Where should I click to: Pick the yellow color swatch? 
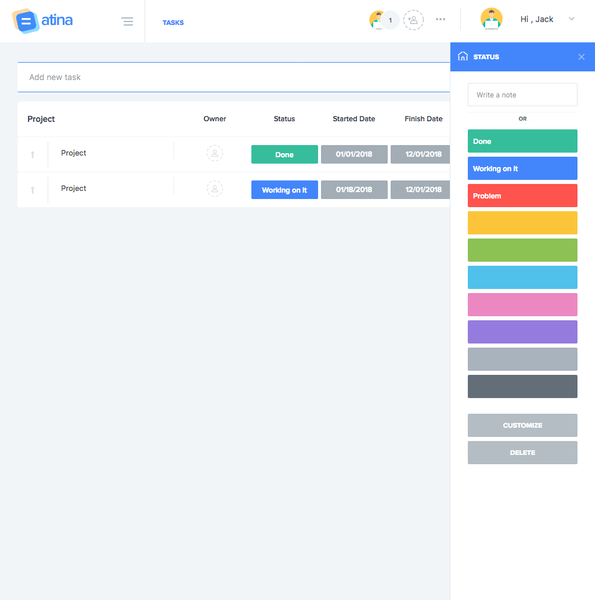[522, 223]
